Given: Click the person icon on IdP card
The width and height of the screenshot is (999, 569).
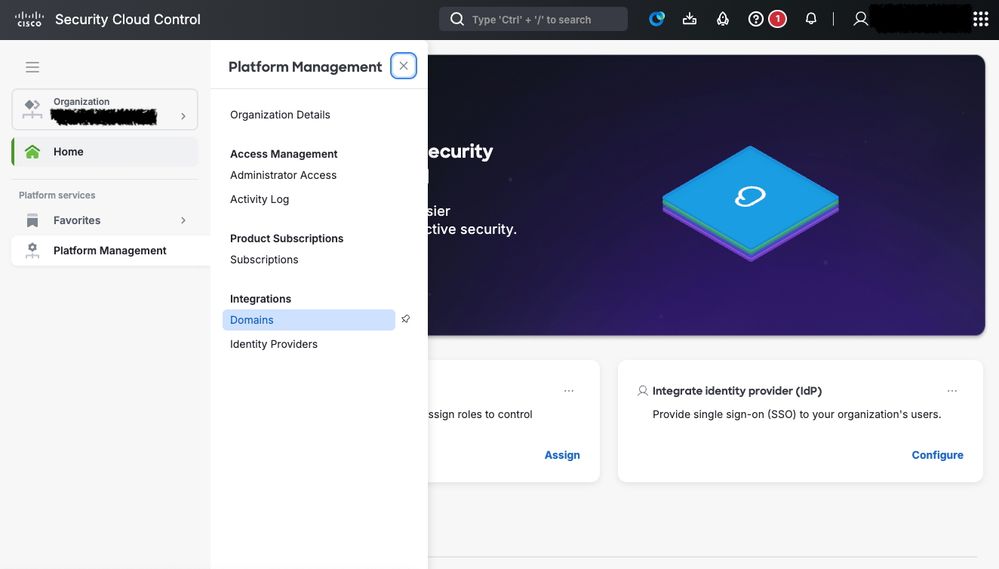Looking at the screenshot, I should click(x=642, y=391).
